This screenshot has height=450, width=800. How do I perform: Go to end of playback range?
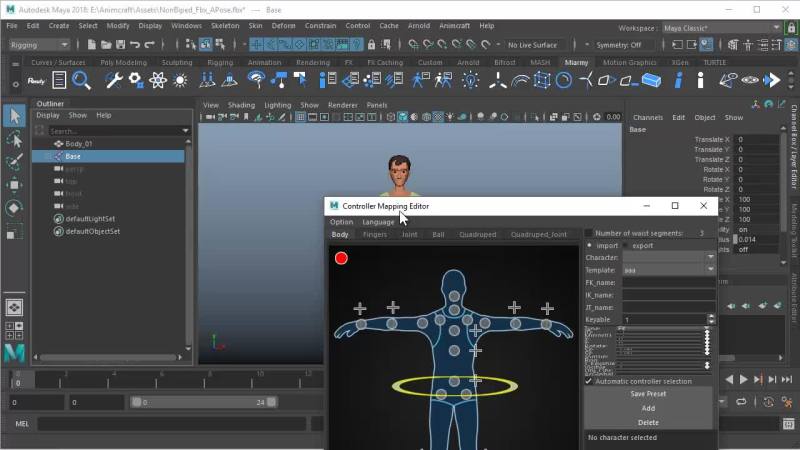click(x=787, y=379)
